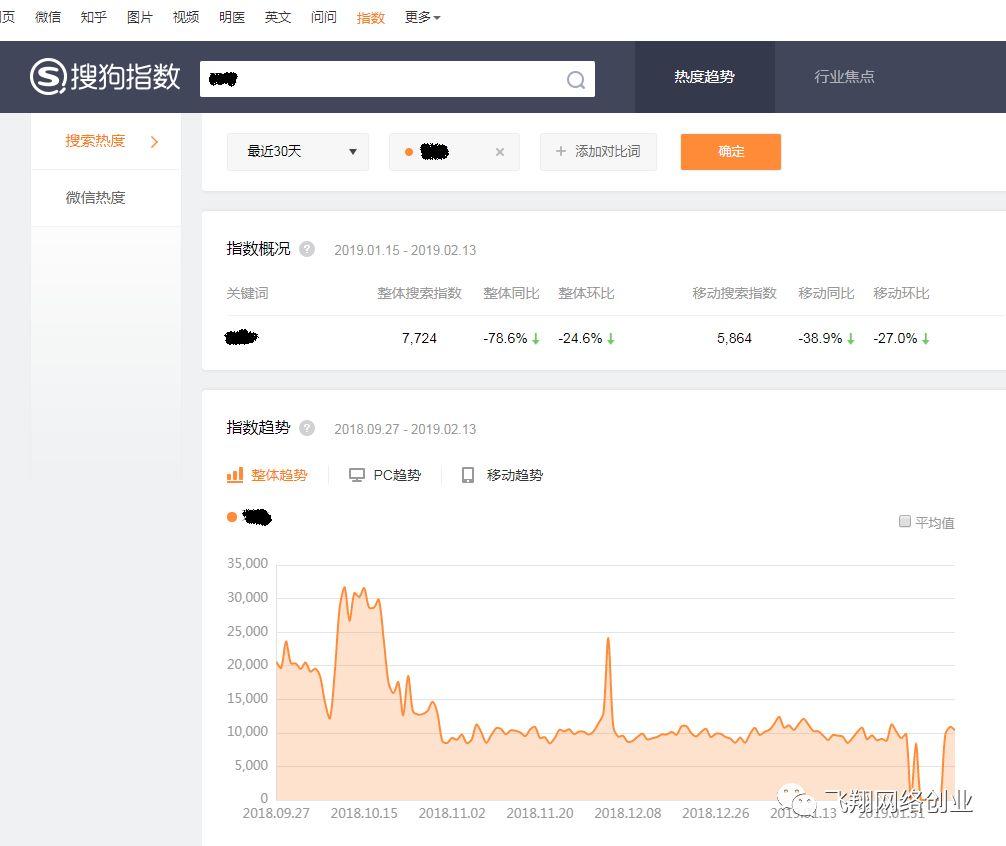Open the 最近30天 dropdown

click(x=297, y=151)
